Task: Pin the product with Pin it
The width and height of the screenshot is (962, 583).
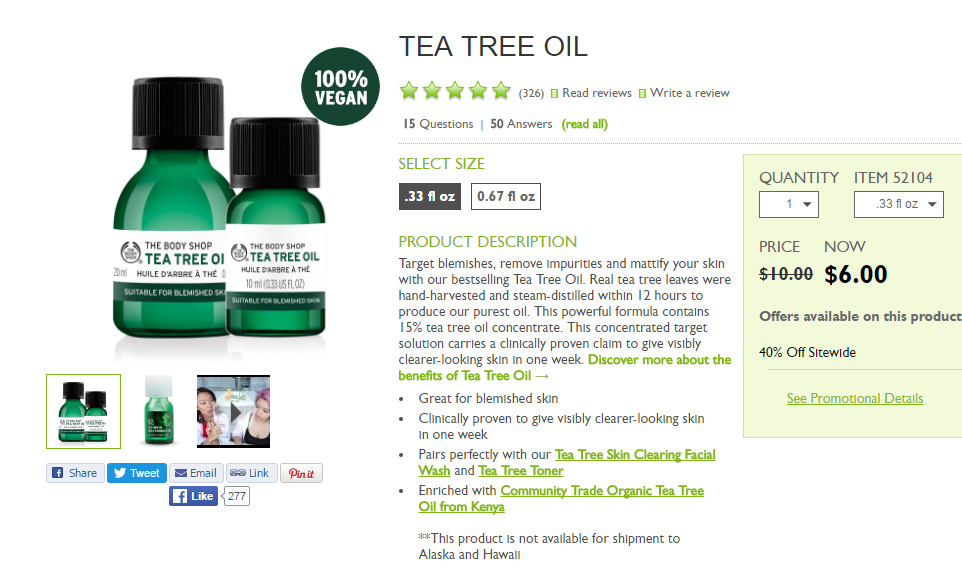Action: 301,473
